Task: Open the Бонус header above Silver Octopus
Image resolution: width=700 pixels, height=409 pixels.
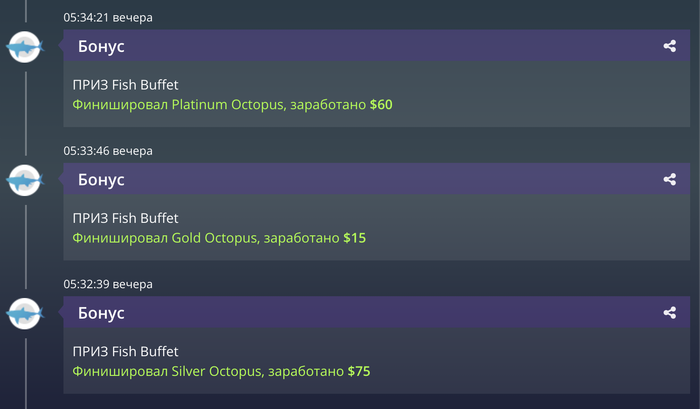Action: tap(101, 313)
